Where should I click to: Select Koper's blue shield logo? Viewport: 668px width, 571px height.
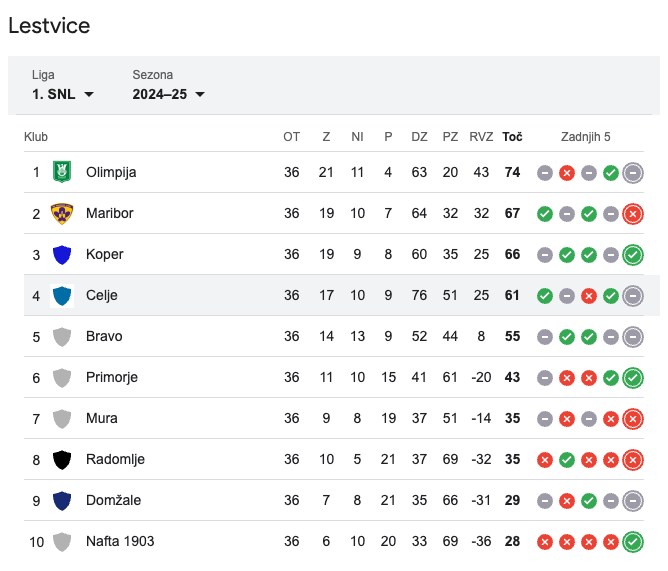pyautogui.click(x=62, y=254)
